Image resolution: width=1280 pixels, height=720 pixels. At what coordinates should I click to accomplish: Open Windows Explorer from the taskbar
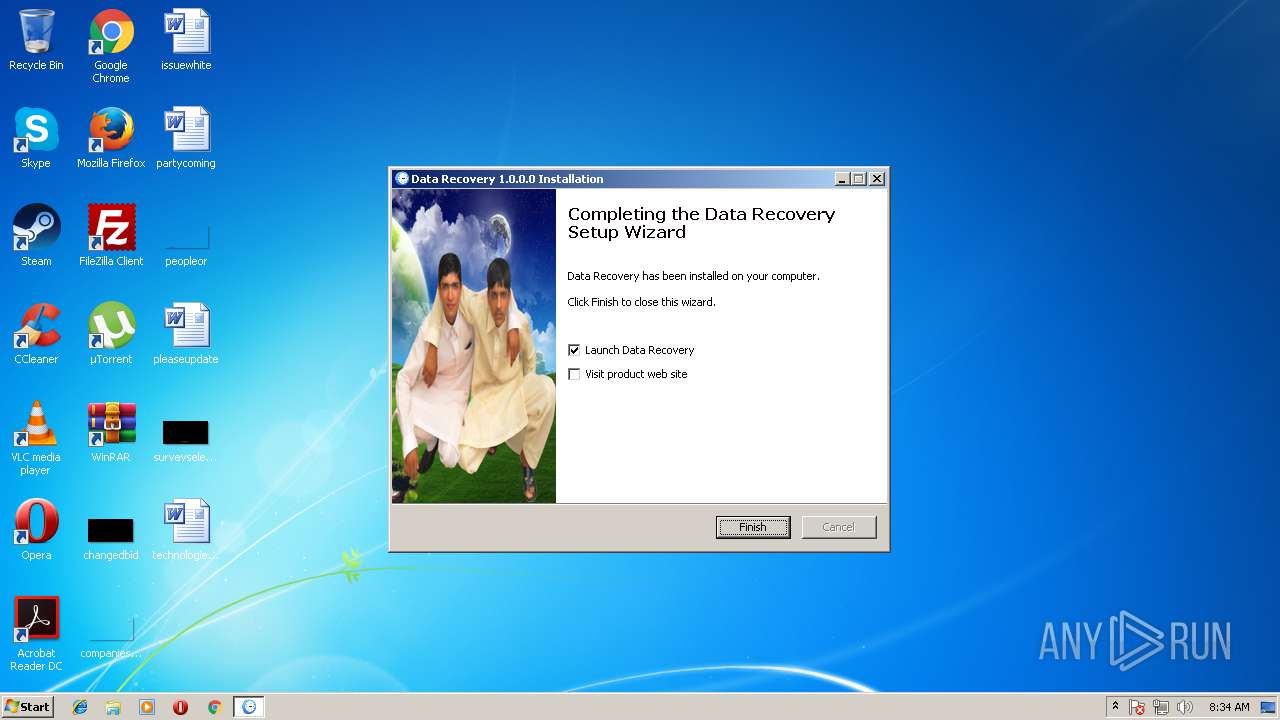[x=113, y=707]
